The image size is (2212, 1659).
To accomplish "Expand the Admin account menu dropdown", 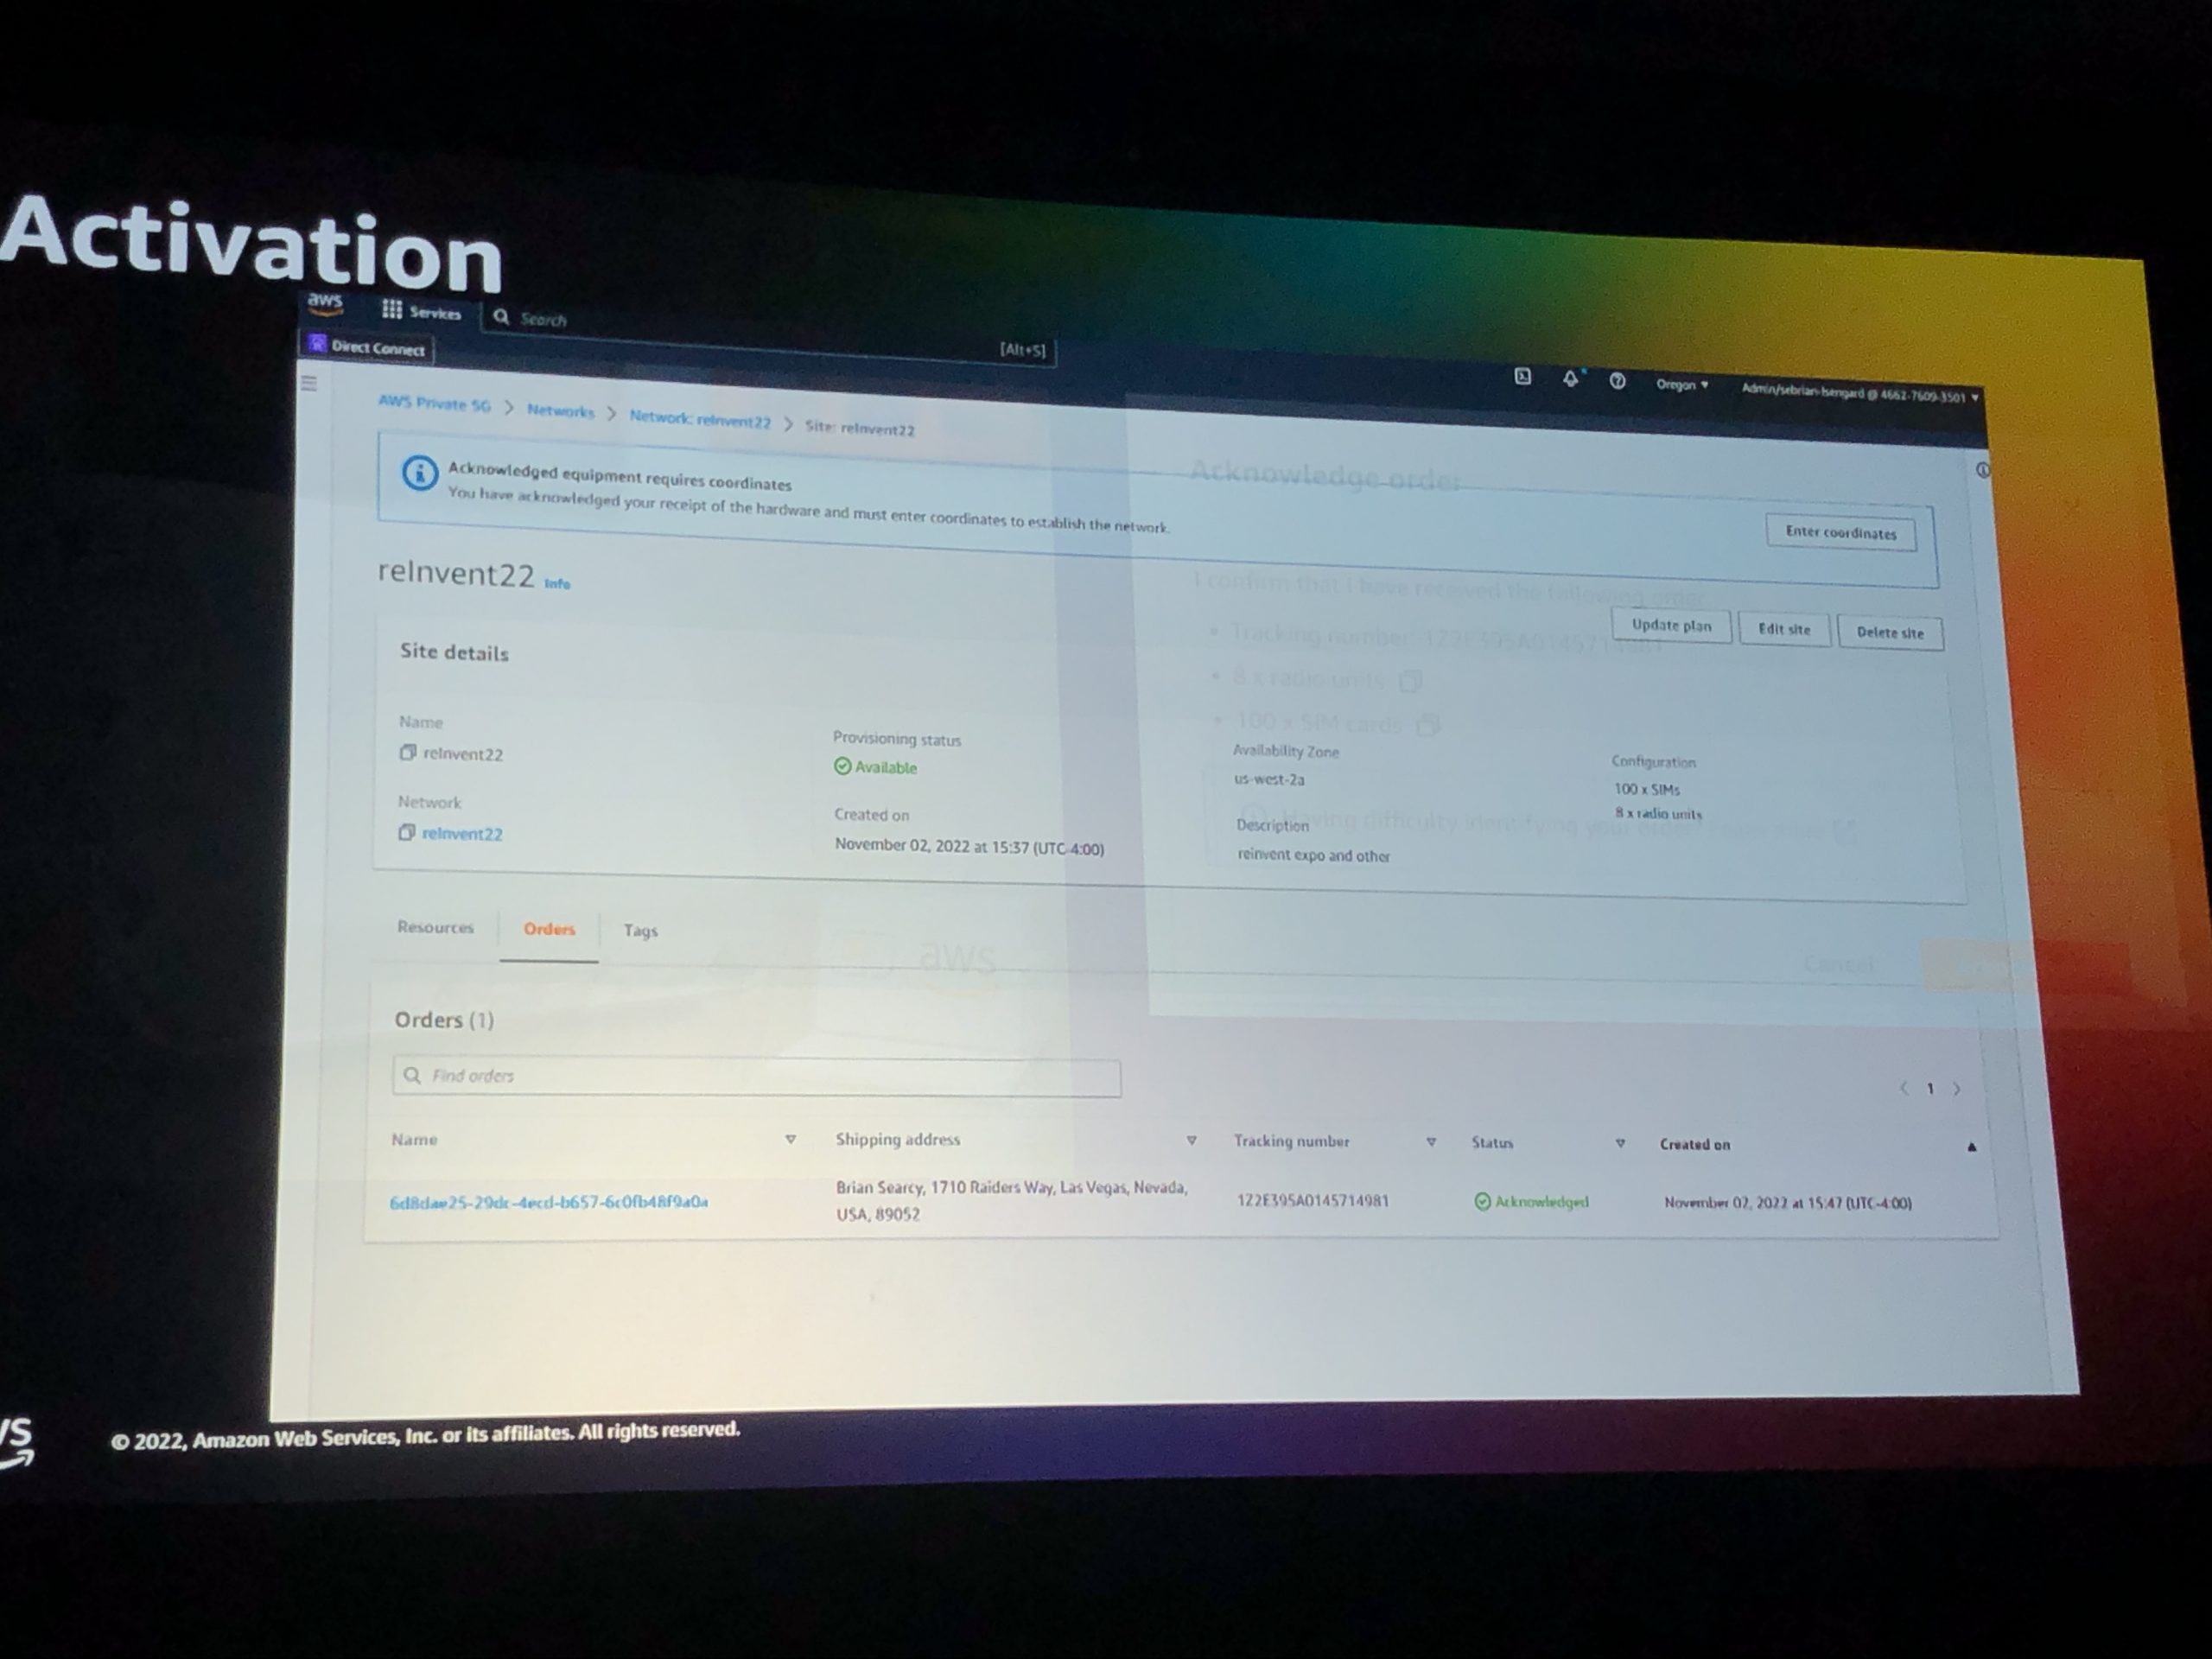I will tap(1859, 394).
